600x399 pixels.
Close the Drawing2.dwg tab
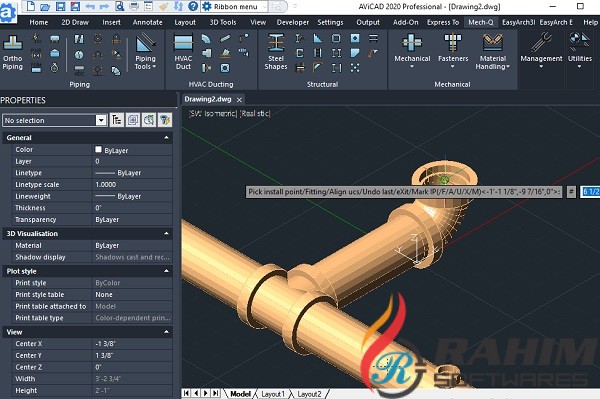click(240, 100)
